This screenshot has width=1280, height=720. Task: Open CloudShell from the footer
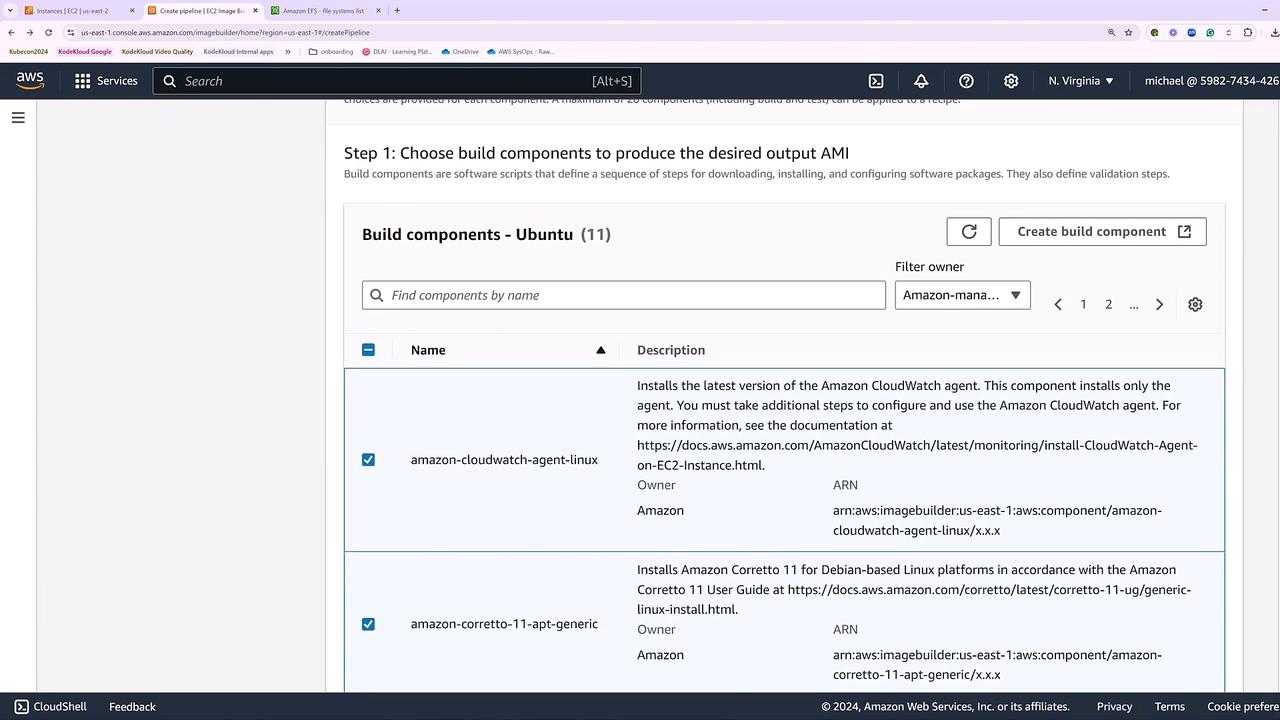coord(50,706)
